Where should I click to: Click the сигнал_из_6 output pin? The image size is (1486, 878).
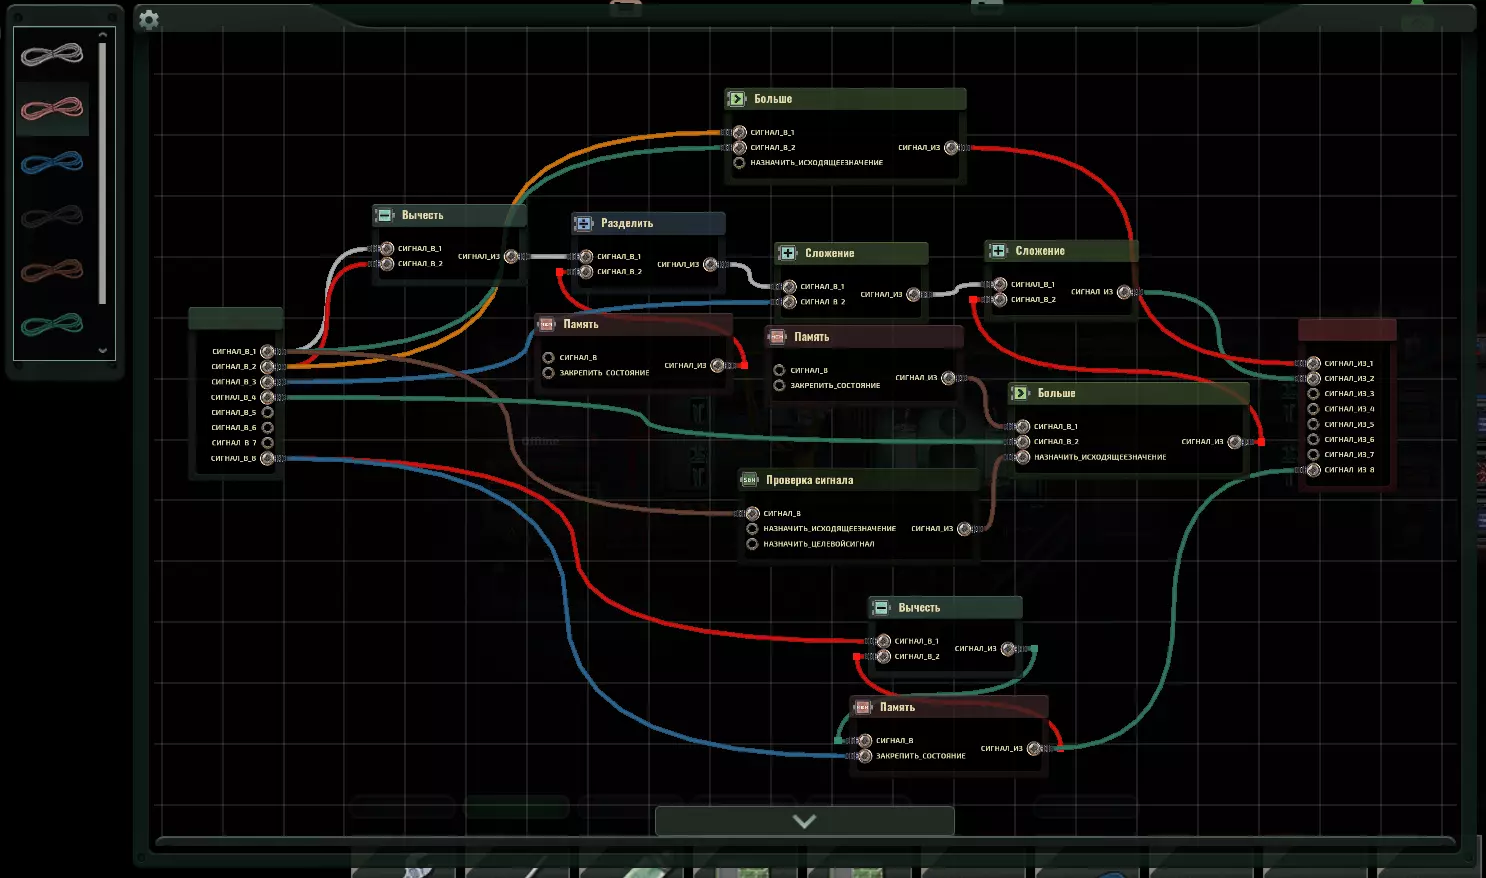(1314, 439)
